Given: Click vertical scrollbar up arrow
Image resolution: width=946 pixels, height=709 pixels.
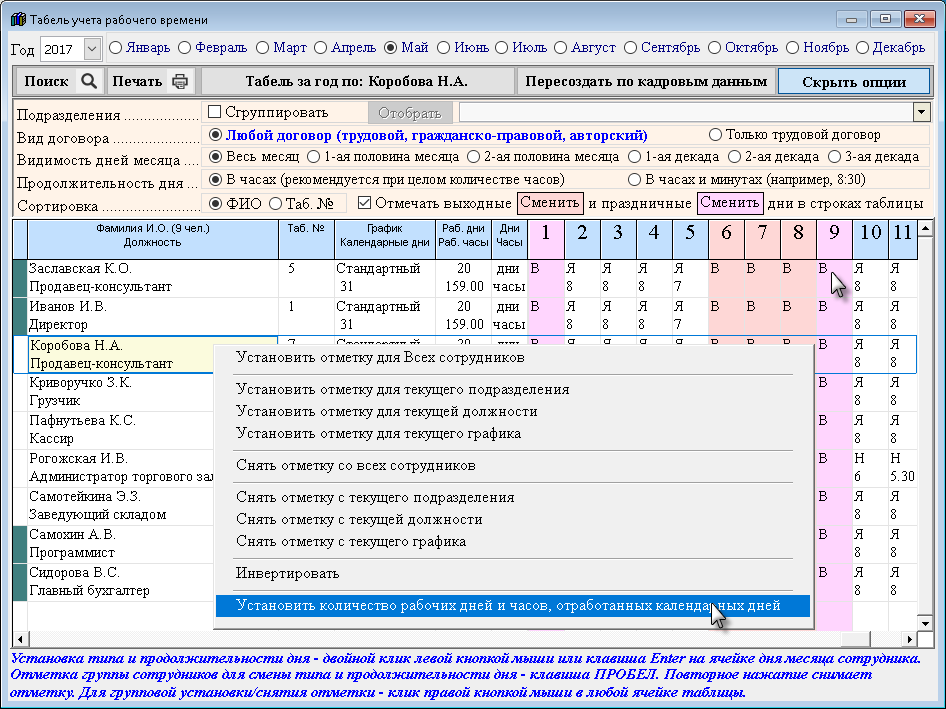Looking at the screenshot, I should (925, 228).
